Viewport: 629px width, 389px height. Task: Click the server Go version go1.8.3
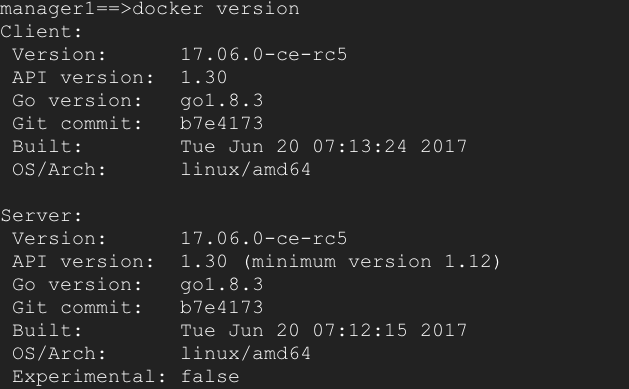pyautogui.click(x=222, y=285)
